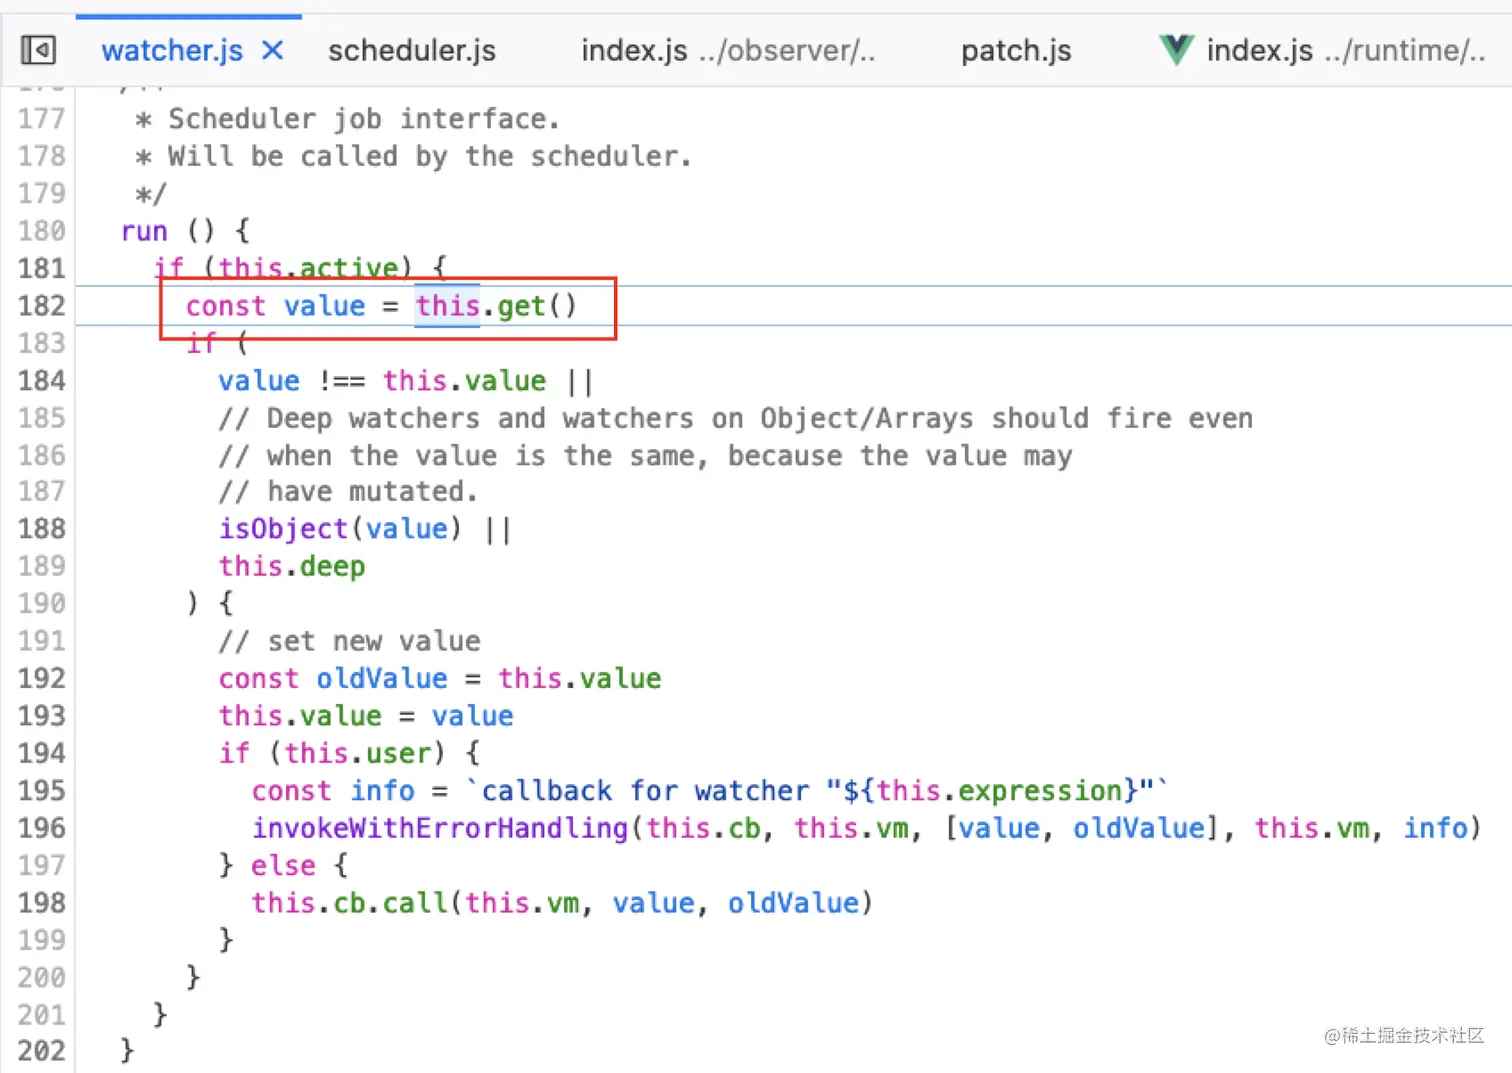The width and height of the screenshot is (1512, 1073).
Task: Click line number 202 in the gutter
Action: click(41, 1050)
